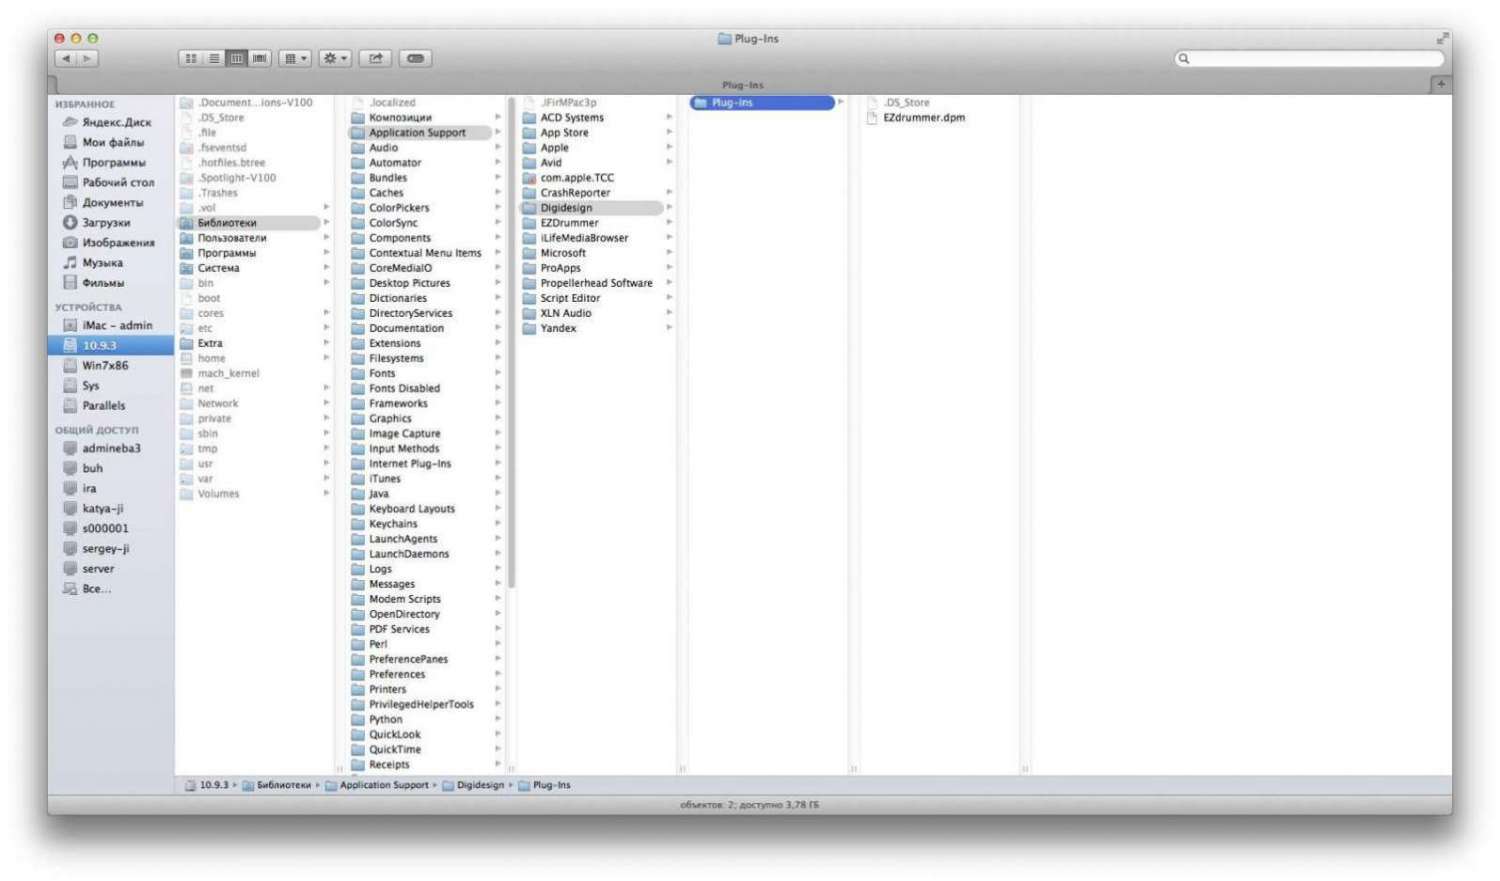The height and width of the screenshot is (881, 1500).
Task: Open the gear Action menu
Action: [335, 59]
